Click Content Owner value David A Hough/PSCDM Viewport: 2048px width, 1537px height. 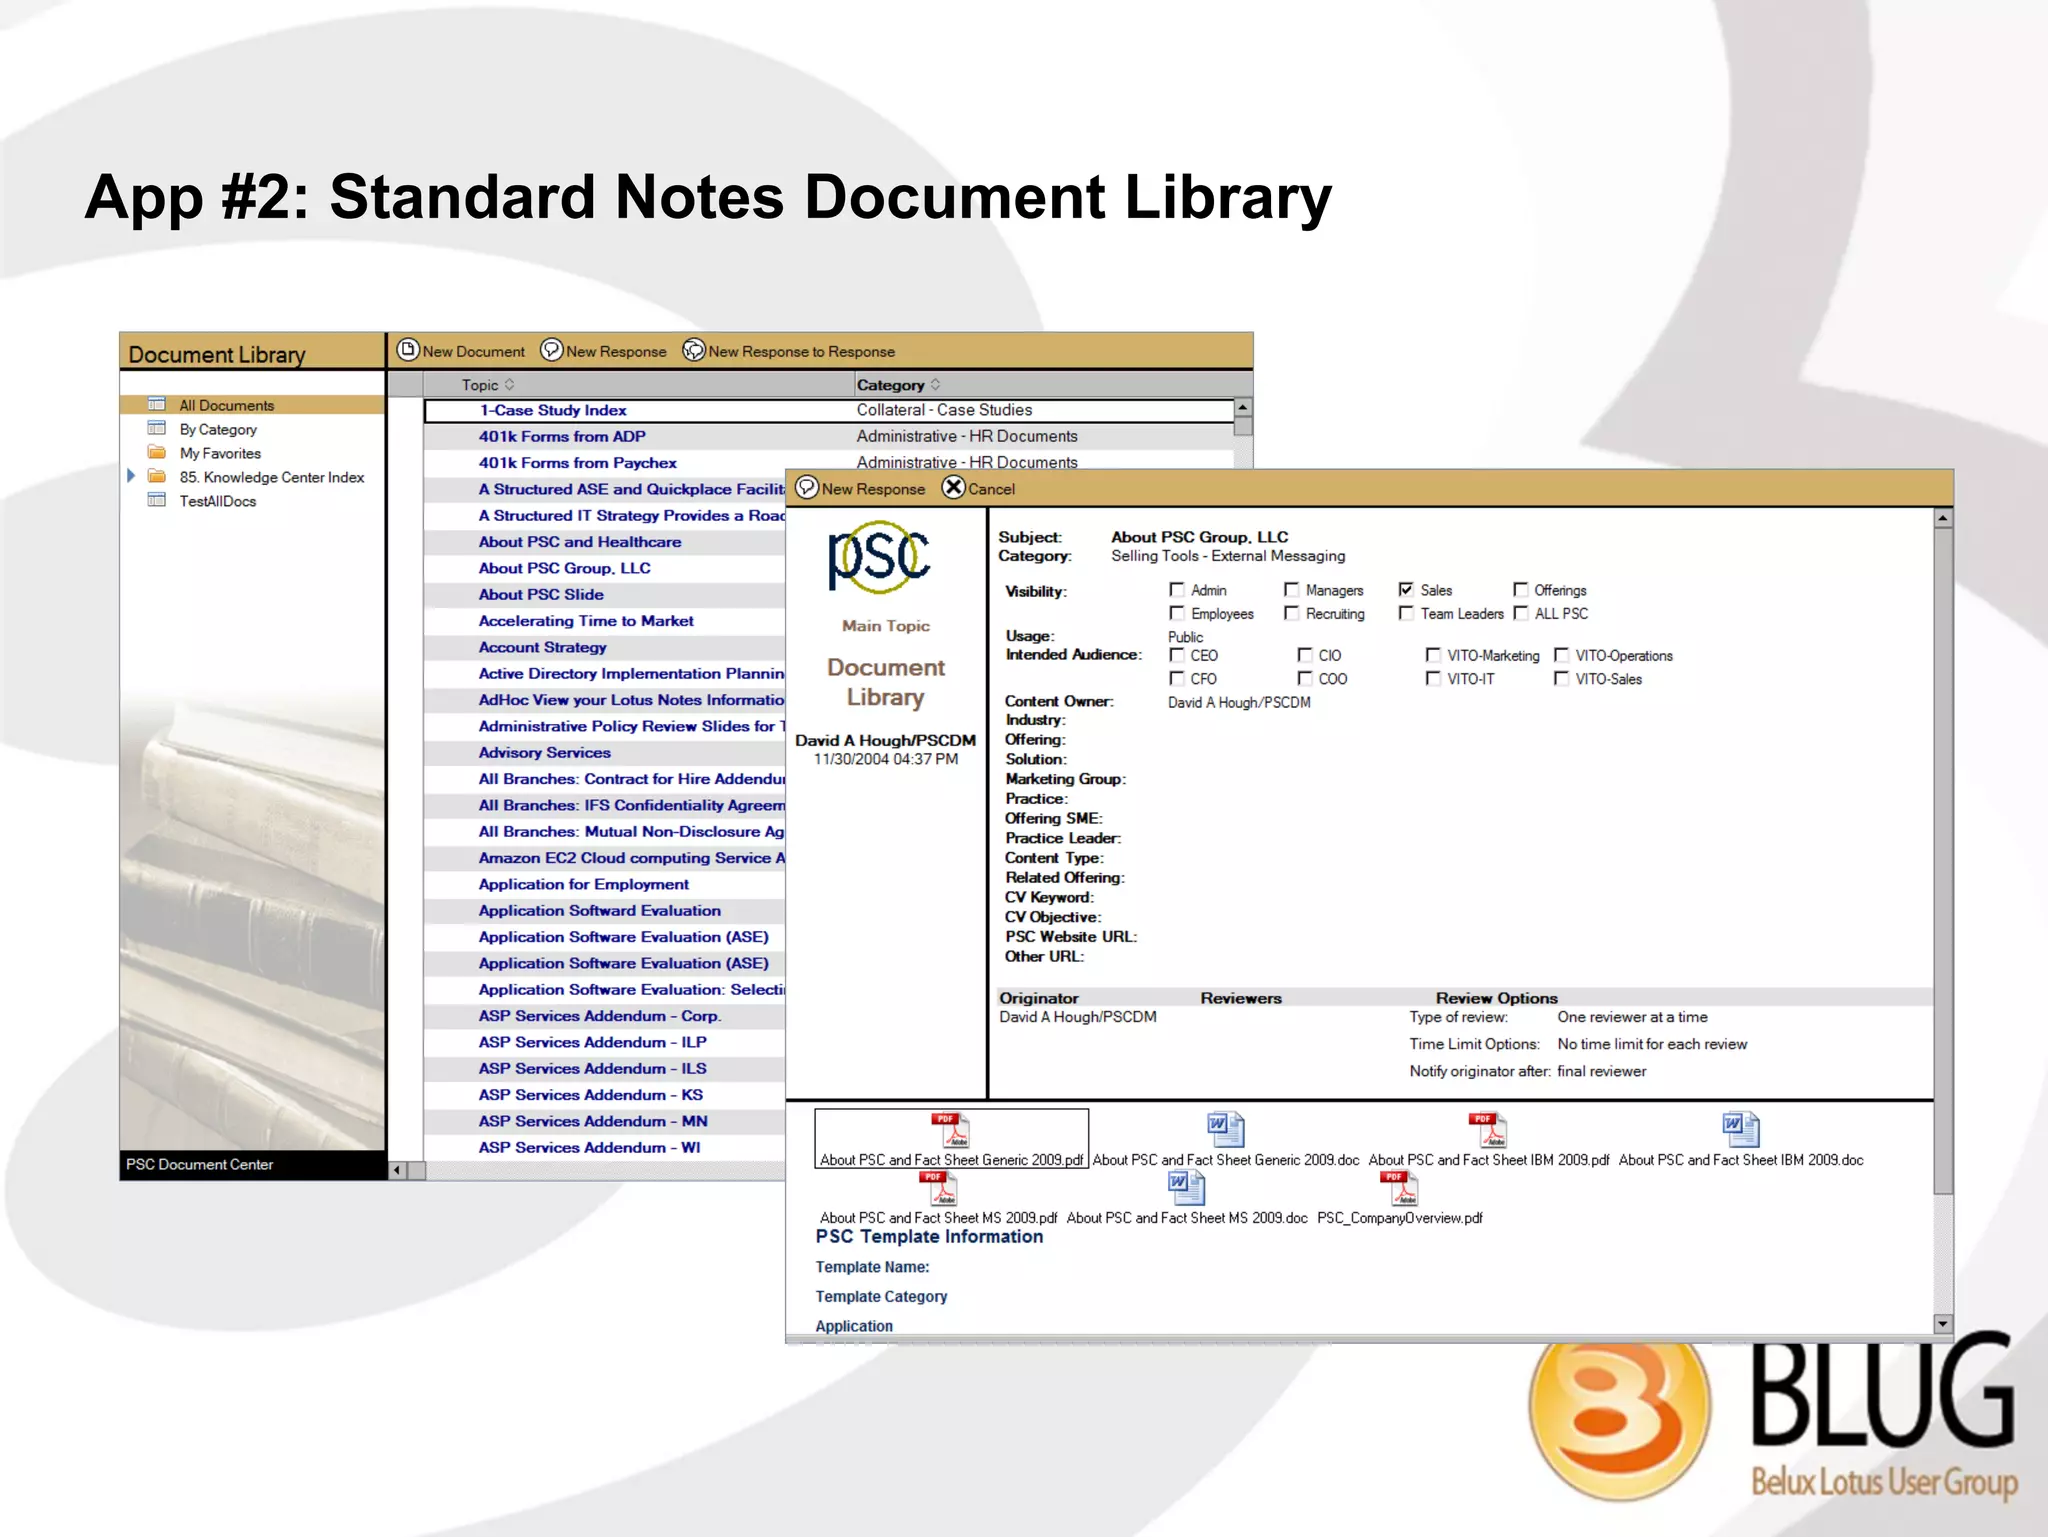(x=1239, y=702)
